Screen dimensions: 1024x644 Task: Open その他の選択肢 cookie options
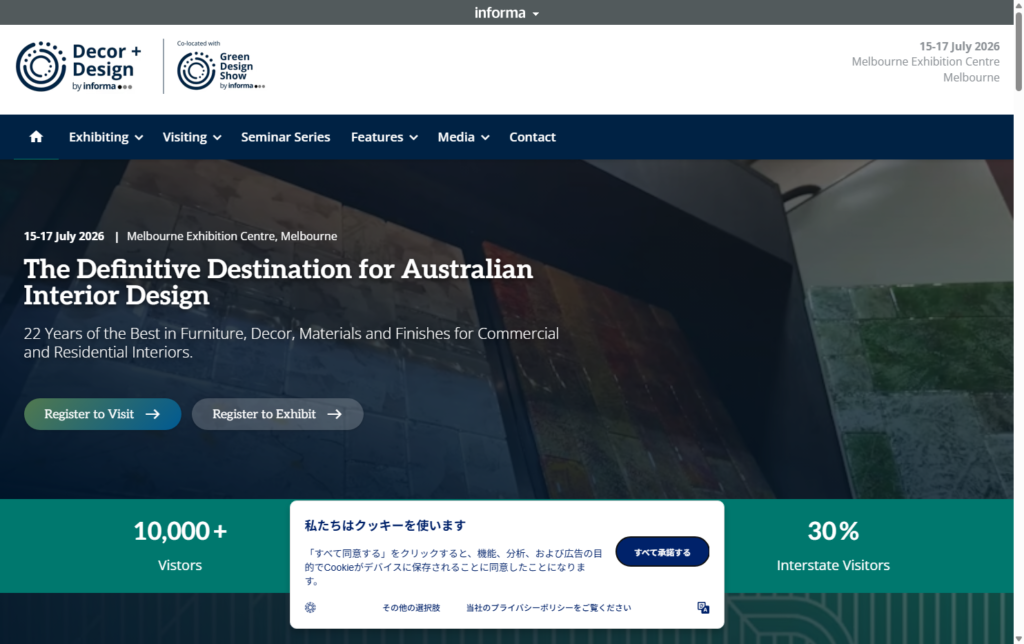(410, 607)
